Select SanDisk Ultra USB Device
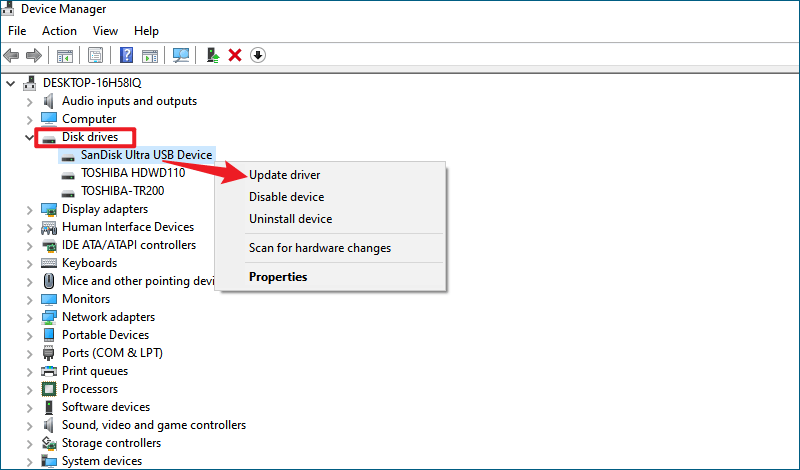The image size is (800, 470). (x=146, y=155)
